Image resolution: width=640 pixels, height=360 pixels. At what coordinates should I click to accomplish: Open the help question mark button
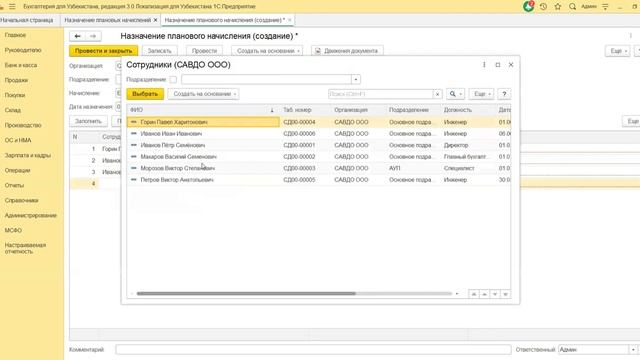coord(504,94)
